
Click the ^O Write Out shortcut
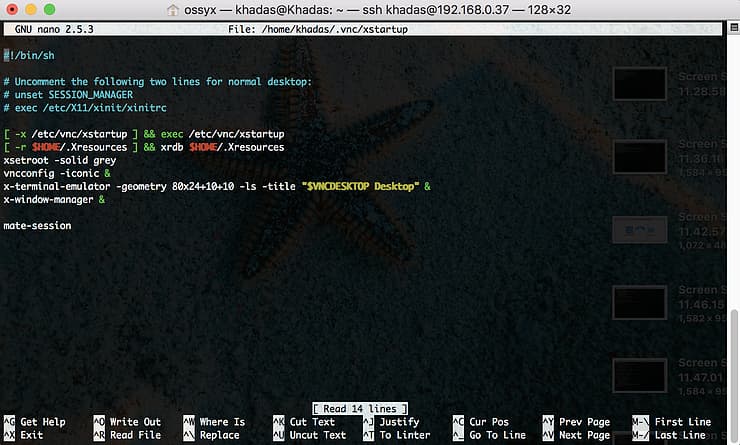(126, 422)
